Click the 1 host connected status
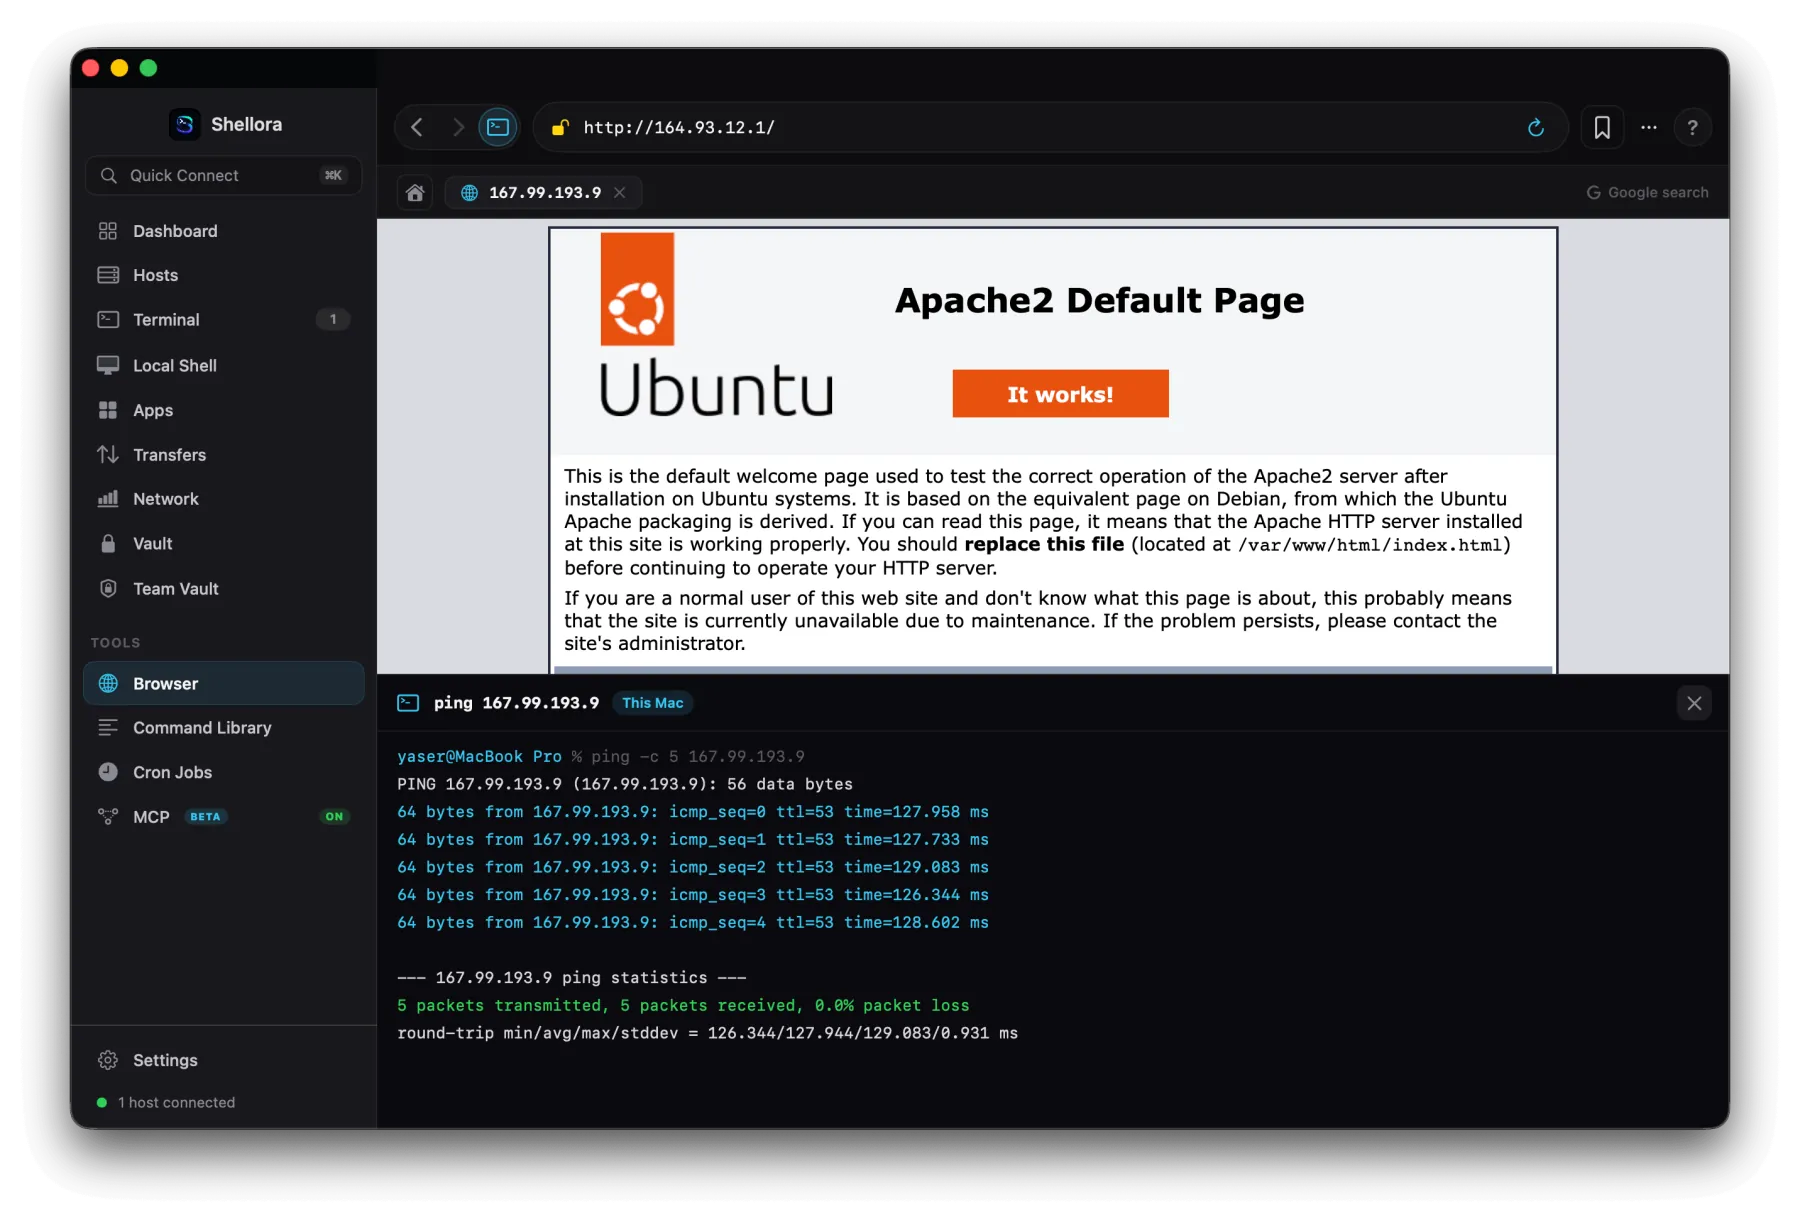The width and height of the screenshot is (1800, 1222). pos(166,1102)
